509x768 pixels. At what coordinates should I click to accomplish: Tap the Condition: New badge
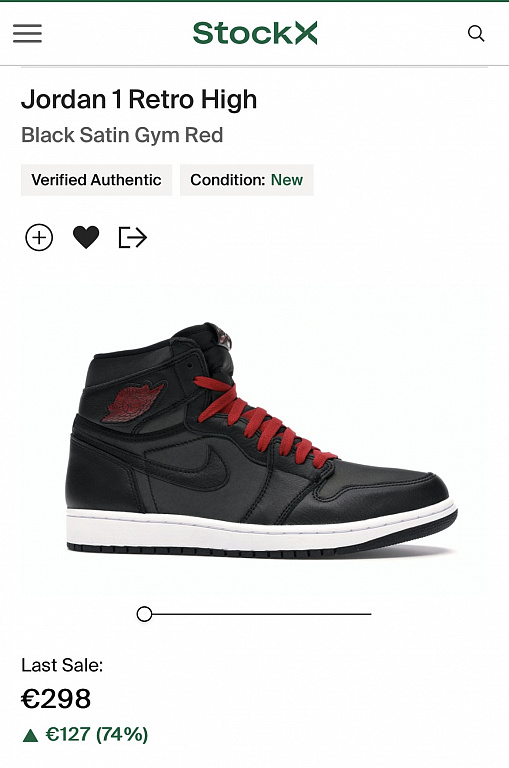pyautogui.click(x=246, y=180)
